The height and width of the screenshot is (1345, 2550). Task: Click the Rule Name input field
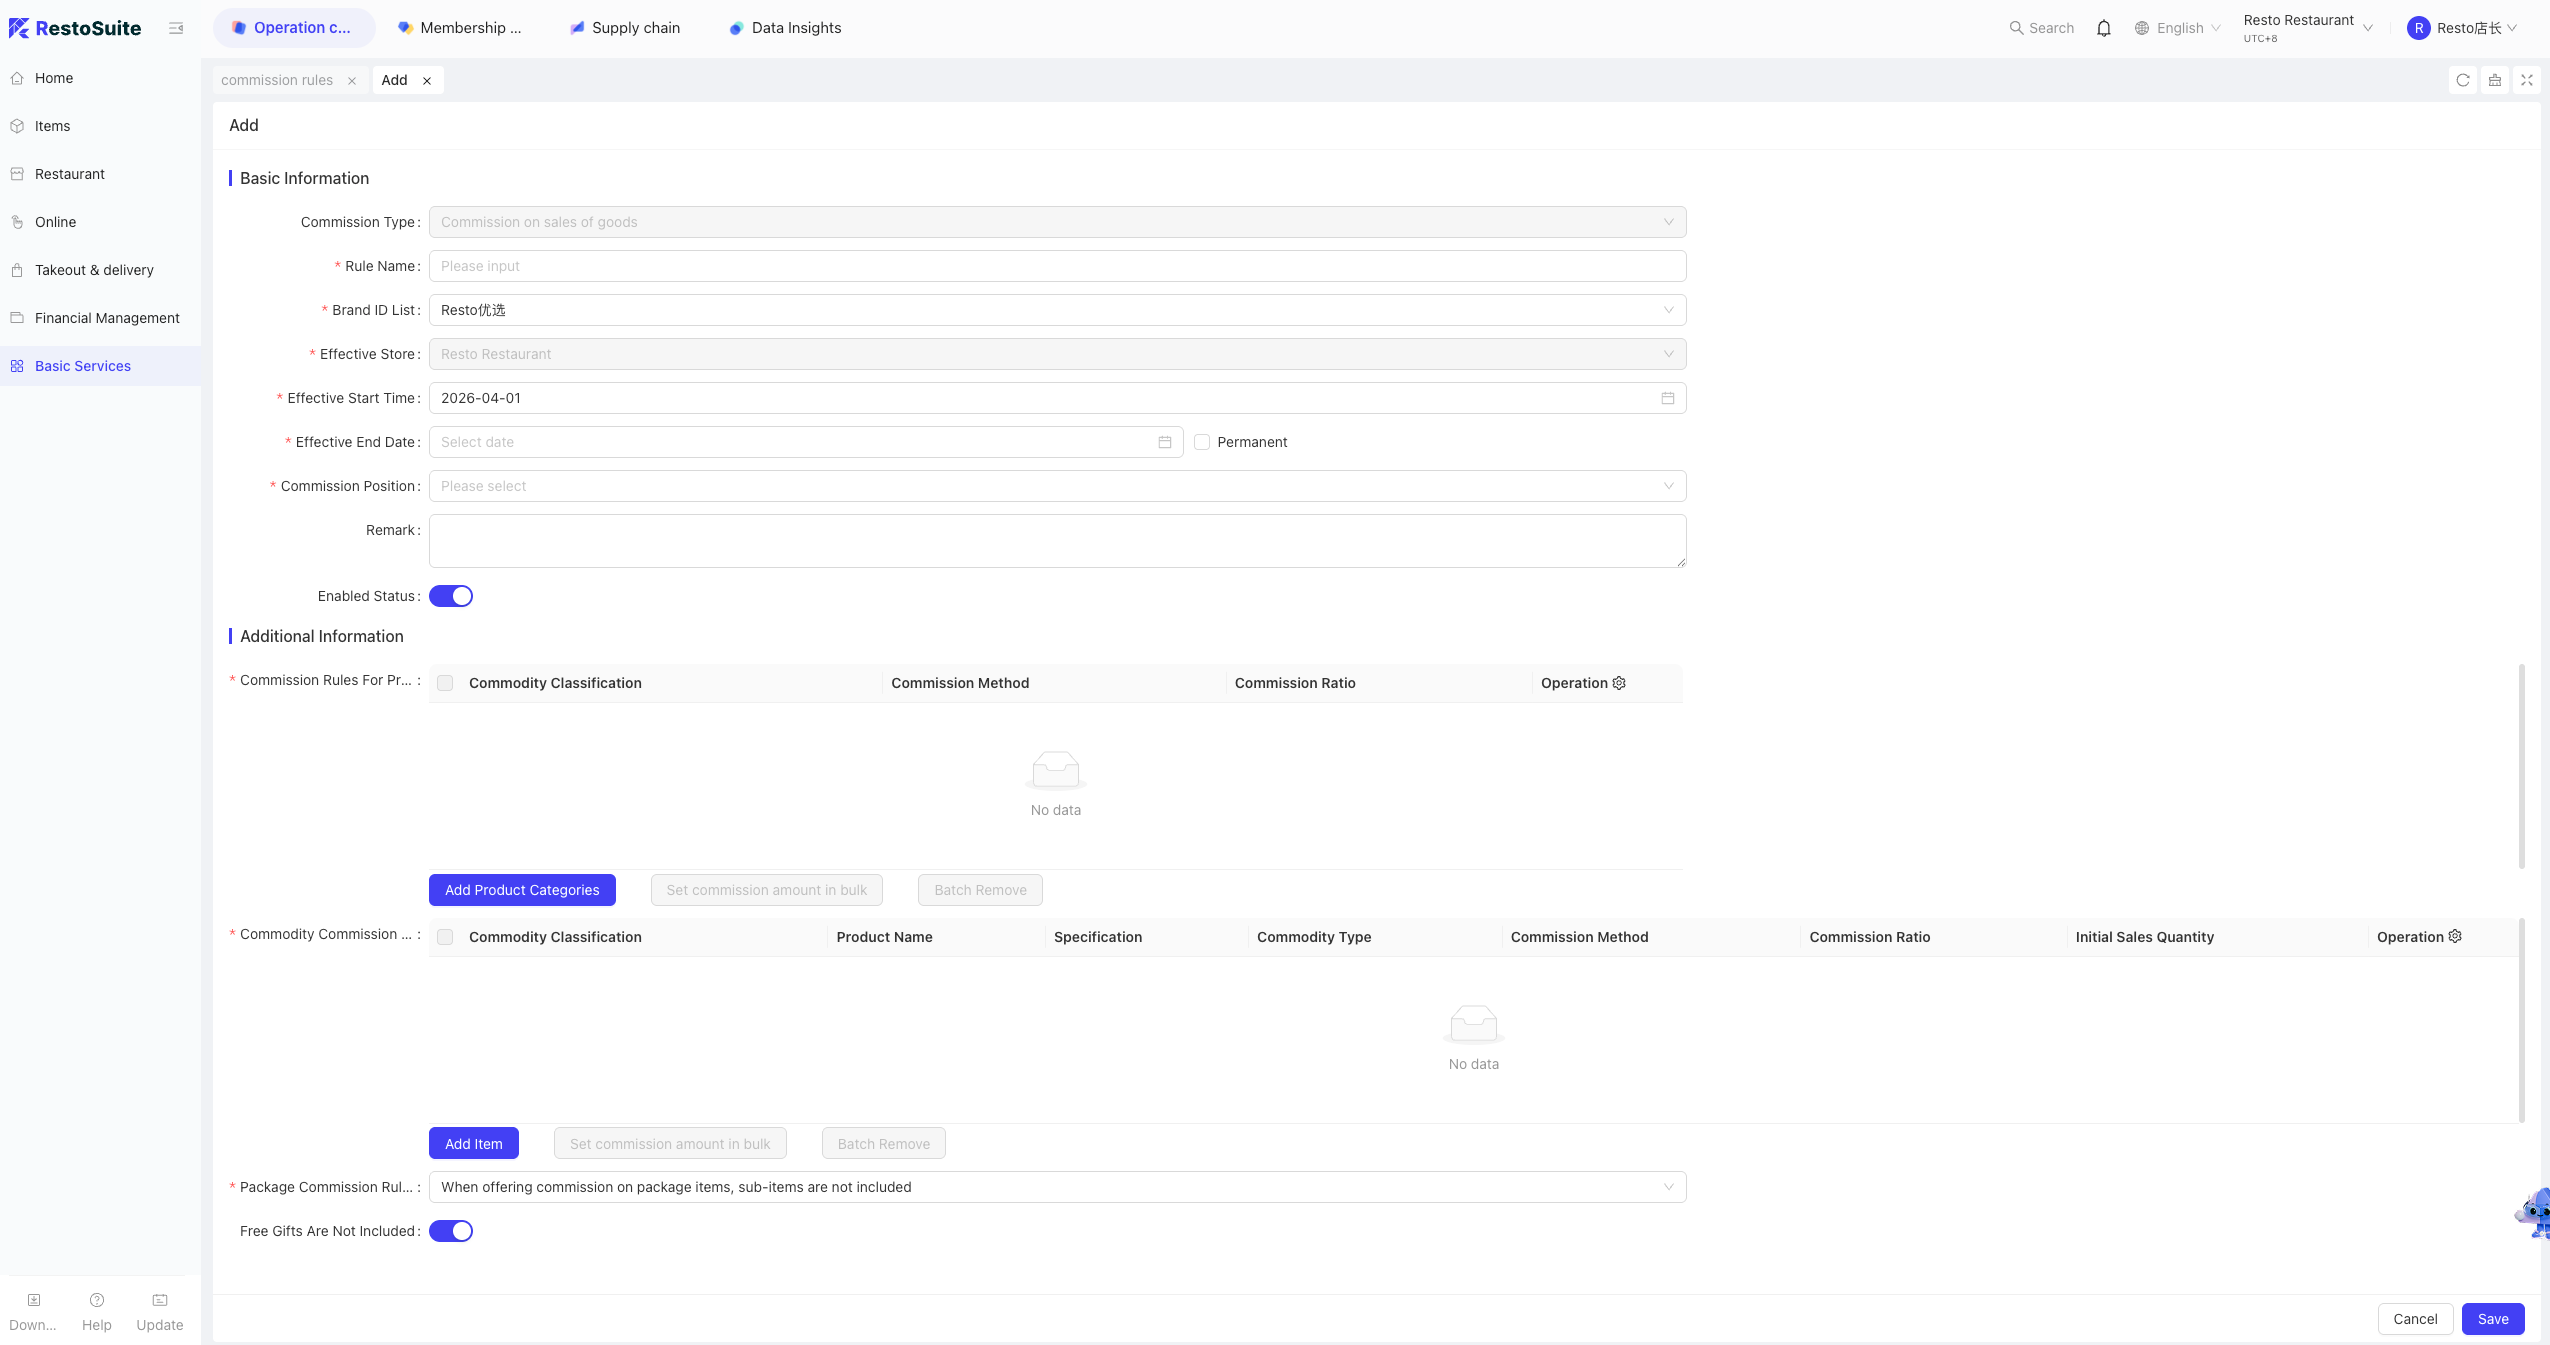[x=1057, y=266]
